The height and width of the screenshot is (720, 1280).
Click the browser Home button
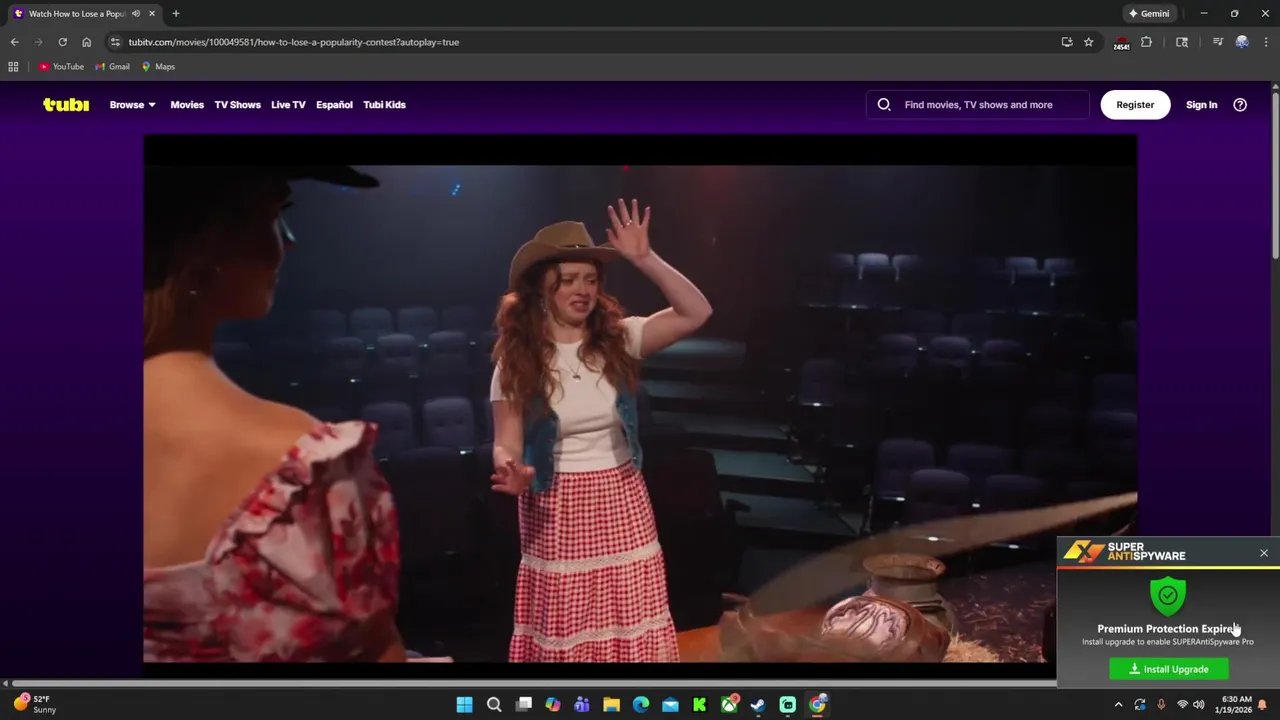pos(86,42)
